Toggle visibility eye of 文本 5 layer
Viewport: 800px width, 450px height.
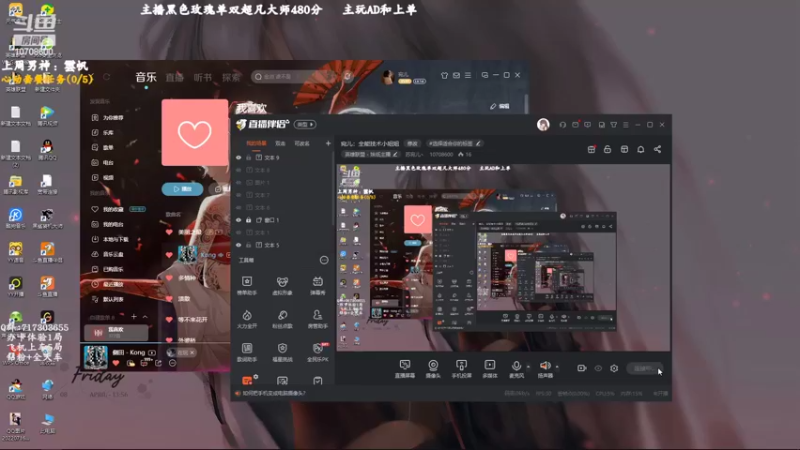[x=238, y=245]
